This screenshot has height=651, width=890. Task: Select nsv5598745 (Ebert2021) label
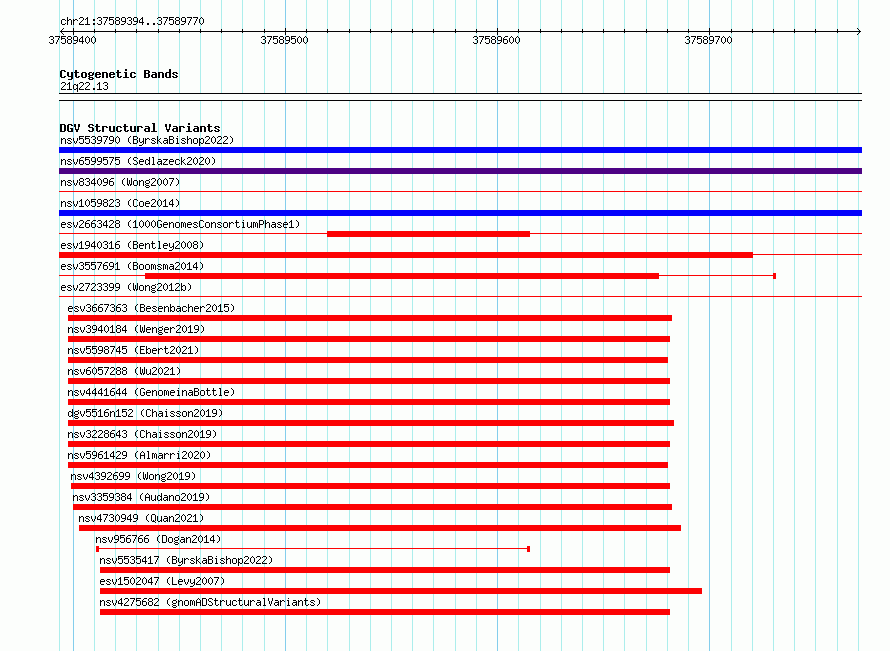[x=133, y=350]
